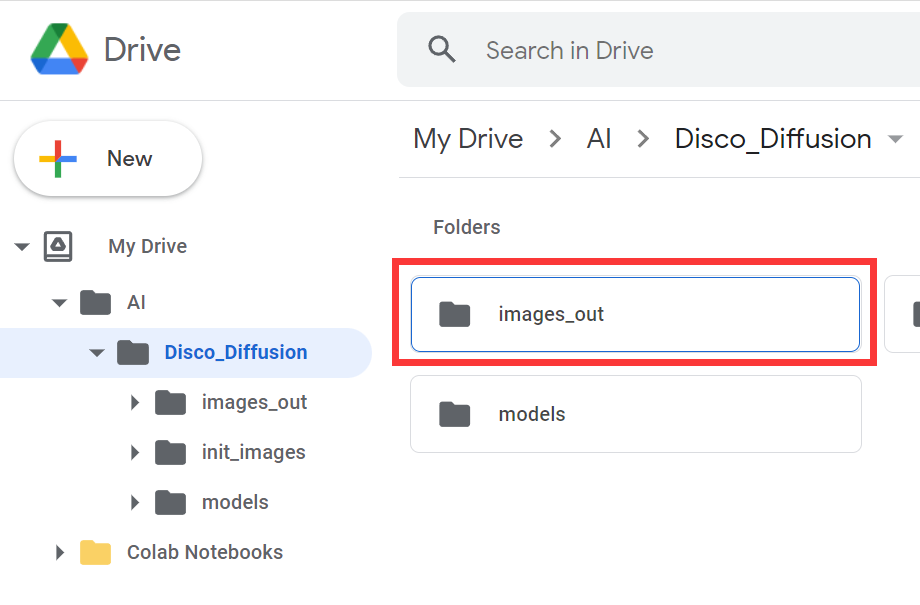Collapse the My Drive tree arrow

point(22,246)
